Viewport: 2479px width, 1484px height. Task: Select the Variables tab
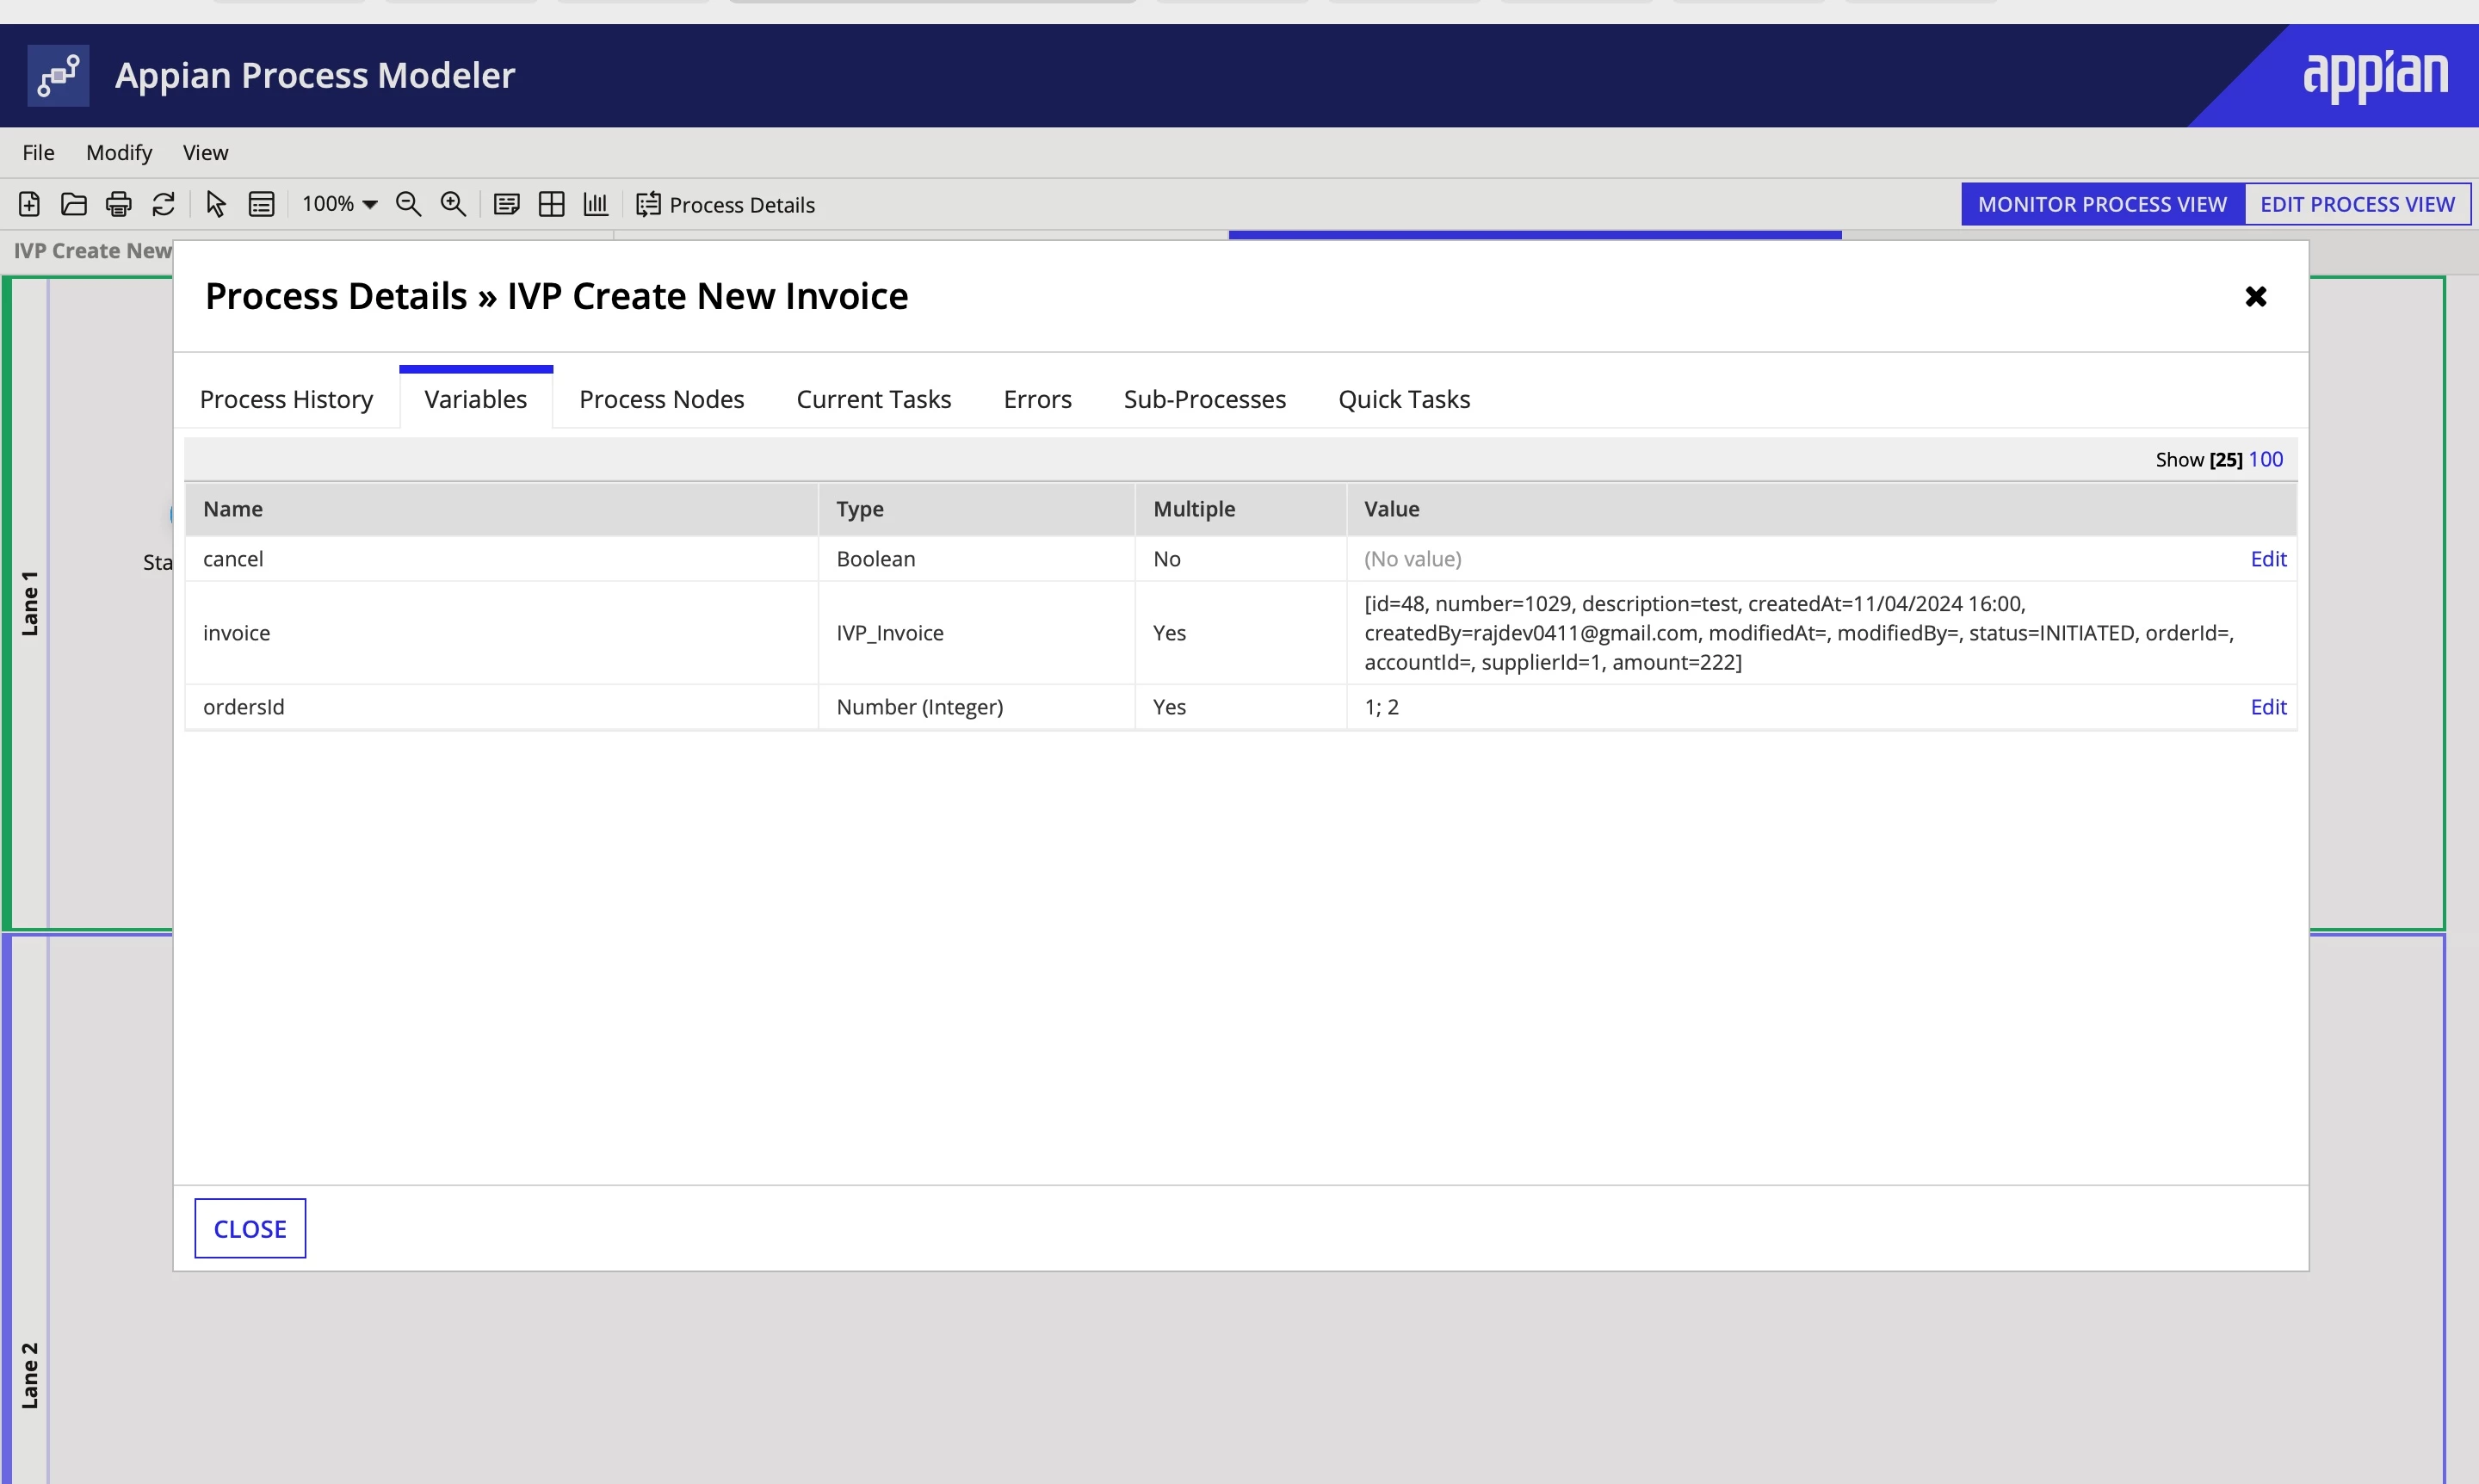(476, 399)
